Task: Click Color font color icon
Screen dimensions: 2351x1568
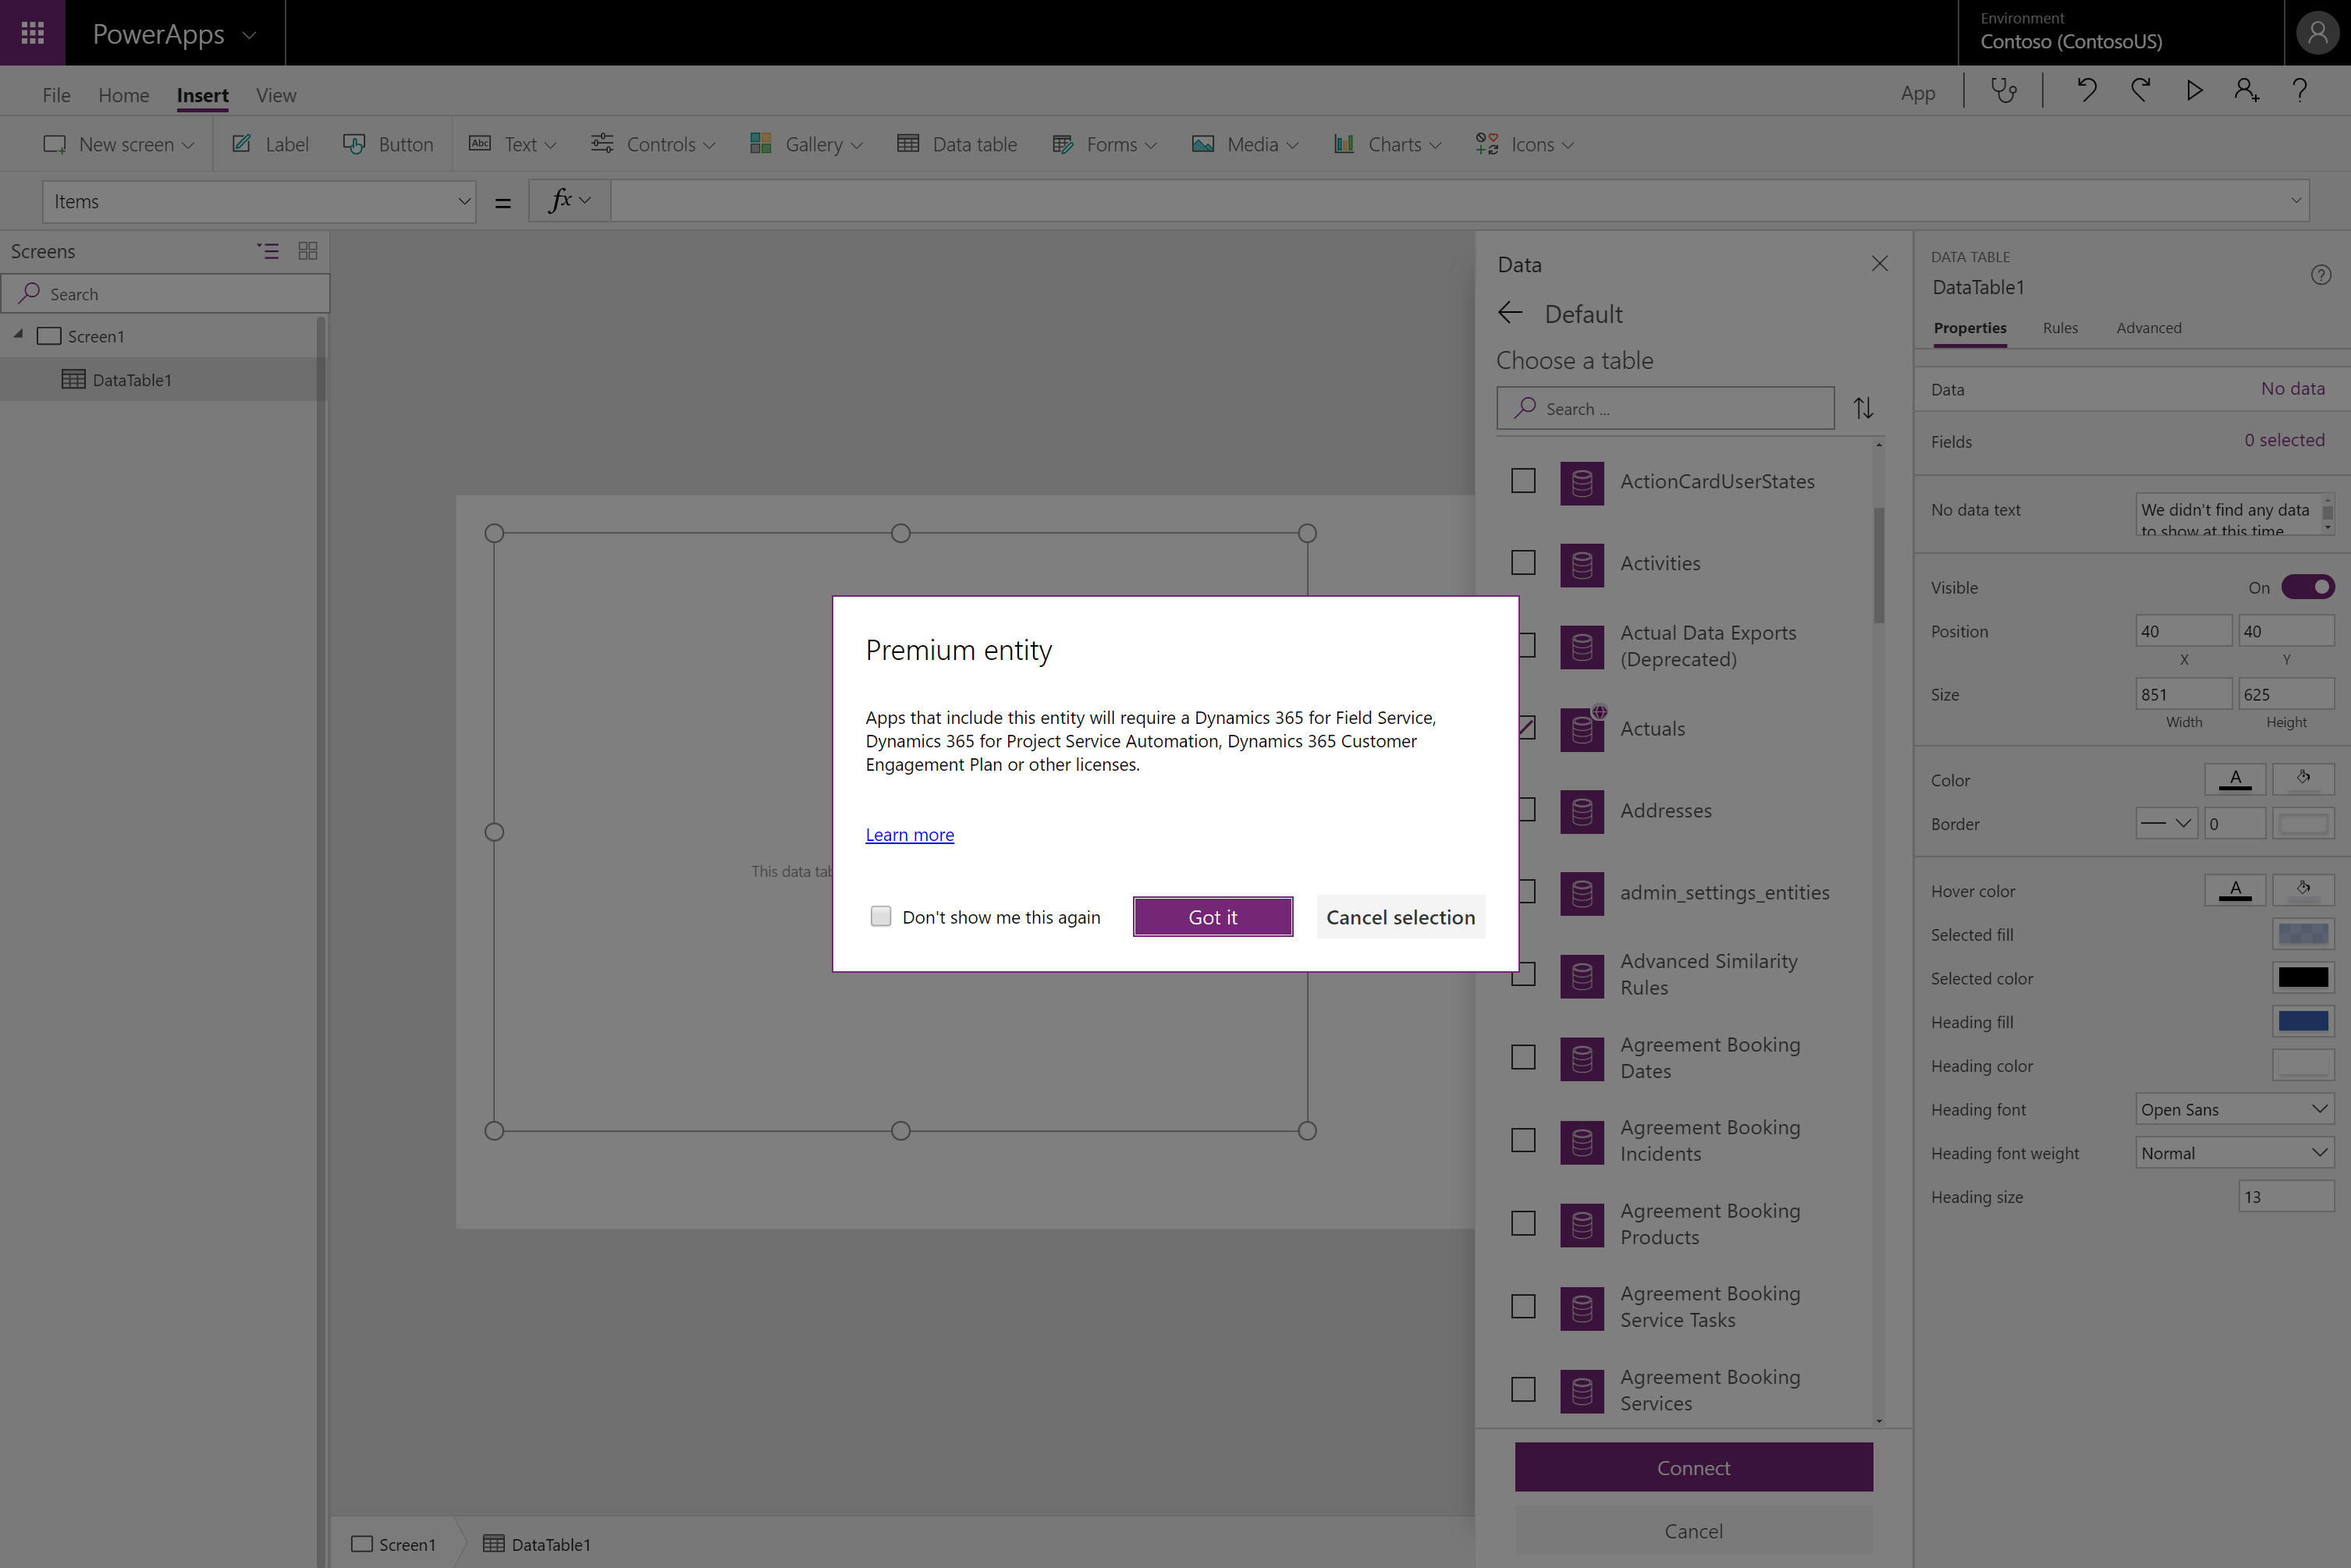Action: (2234, 779)
